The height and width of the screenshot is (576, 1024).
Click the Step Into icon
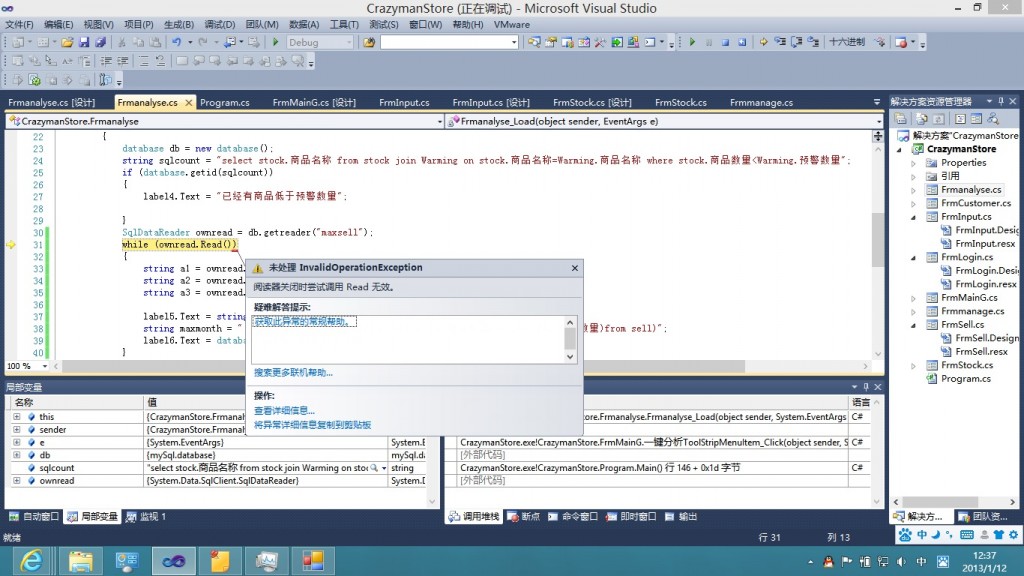click(780, 42)
